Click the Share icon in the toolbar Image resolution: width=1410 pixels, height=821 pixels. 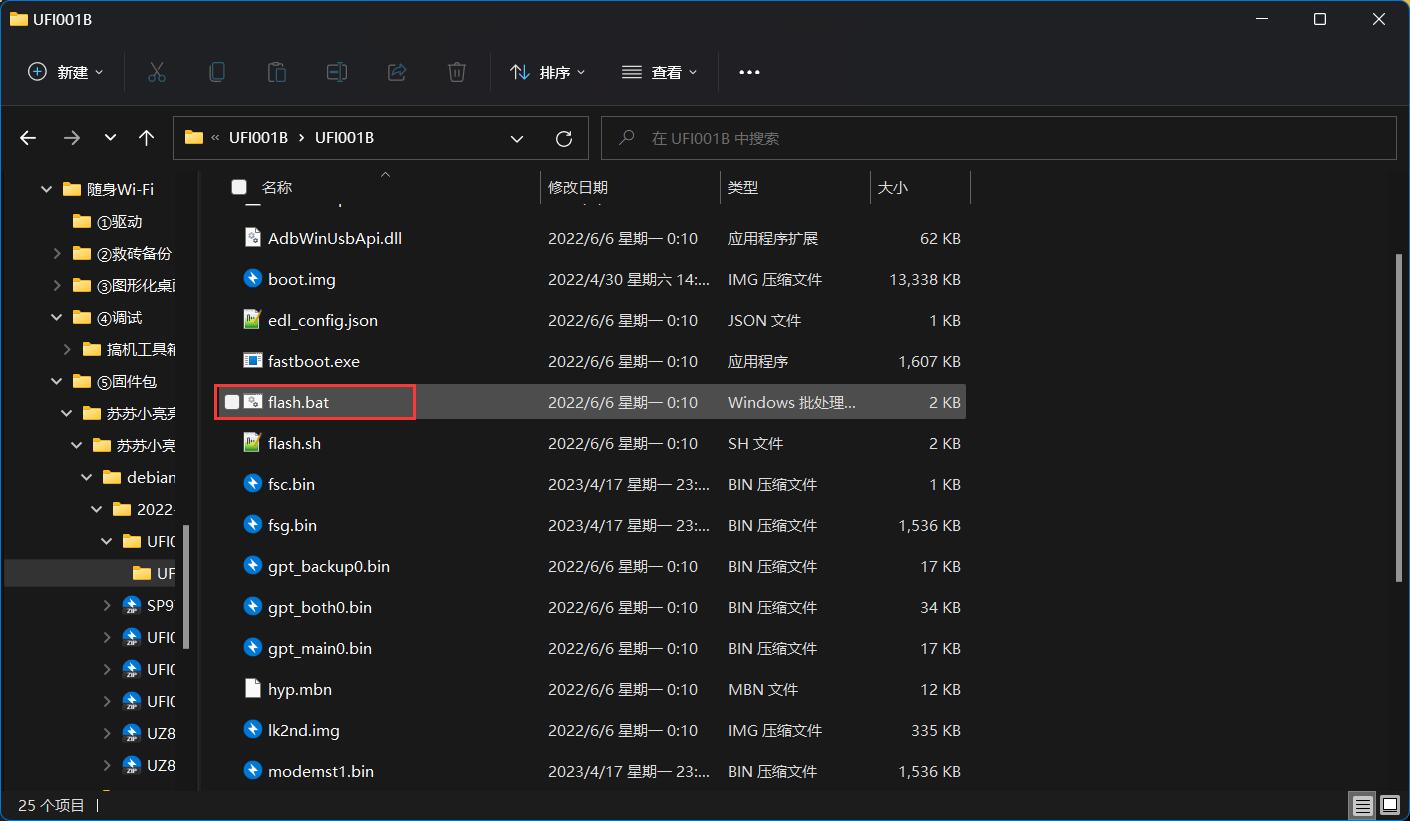[396, 71]
